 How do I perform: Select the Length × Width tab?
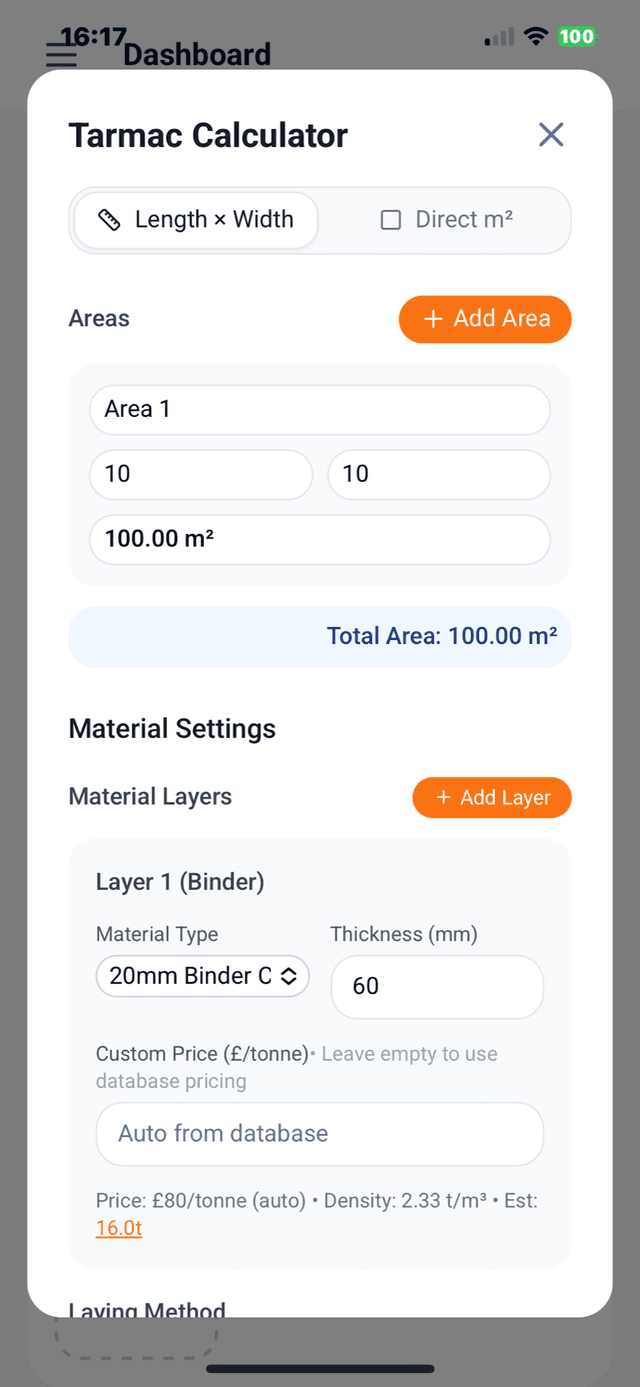194,219
